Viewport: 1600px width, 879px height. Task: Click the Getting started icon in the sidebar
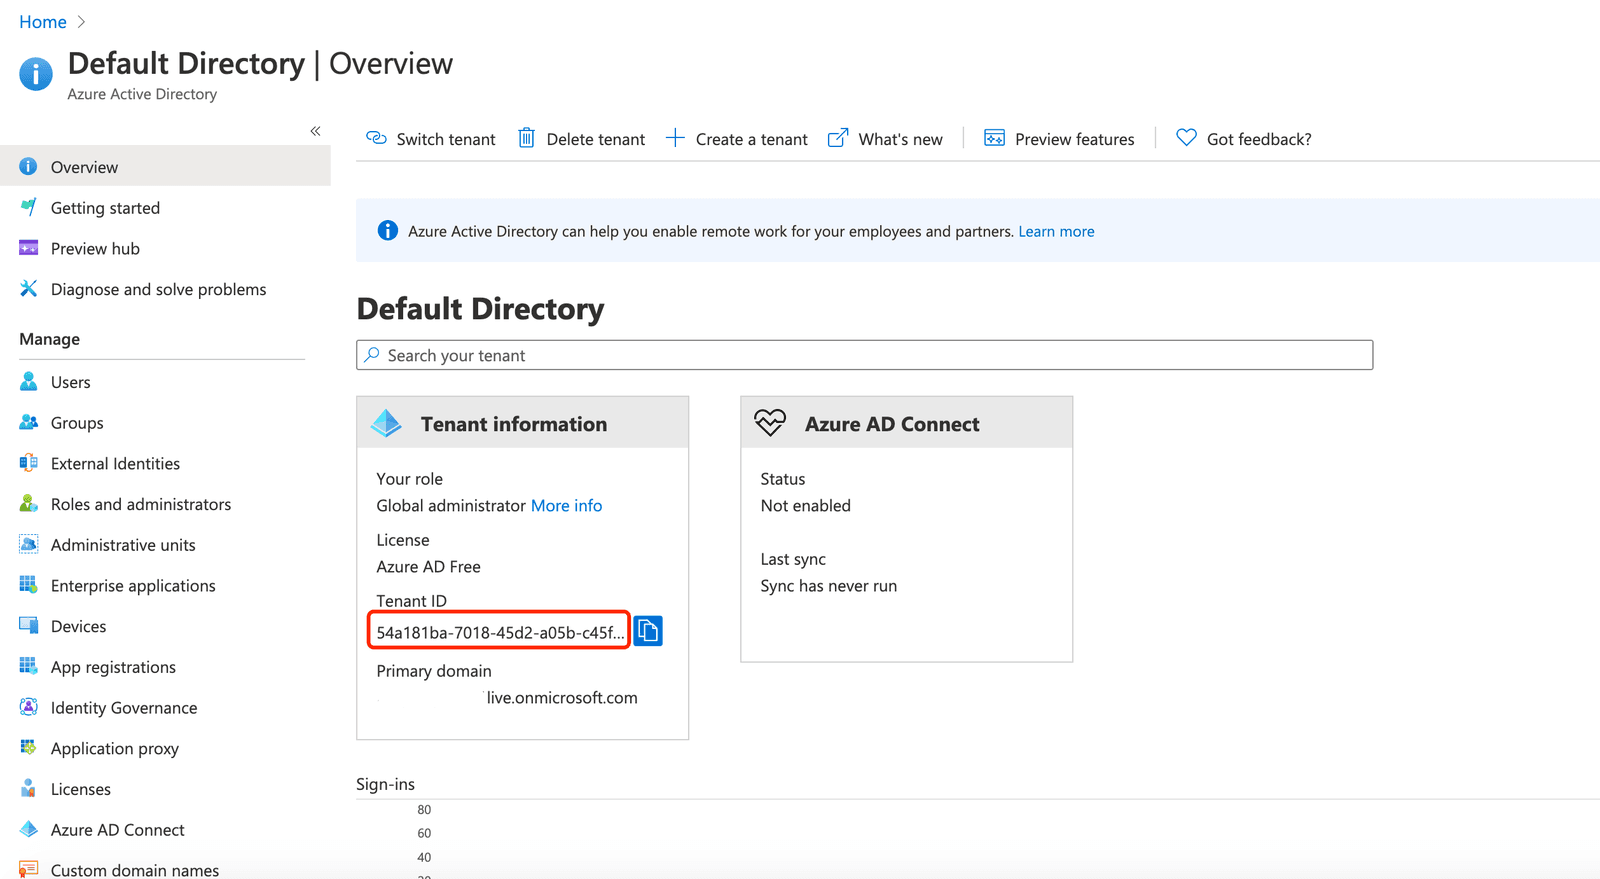(28, 207)
